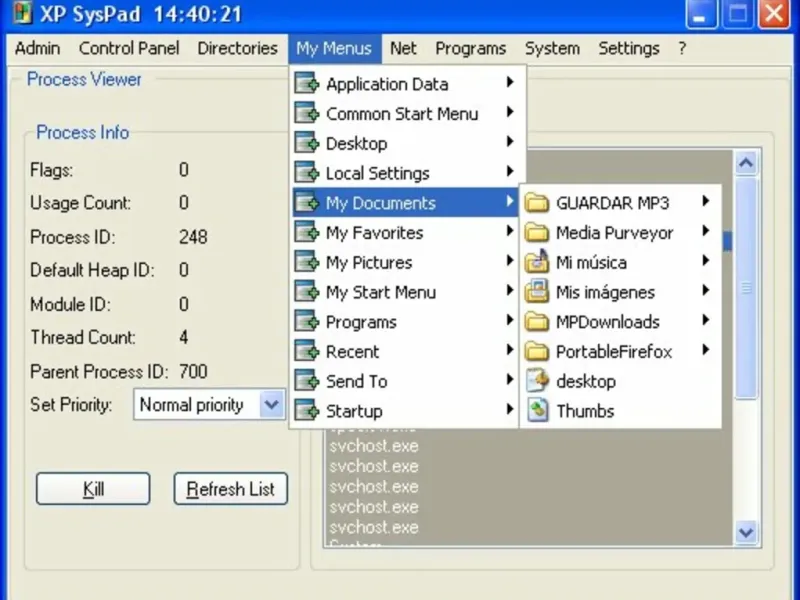
Task: Expand the Mi música submenu arrow
Action: pos(705,261)
